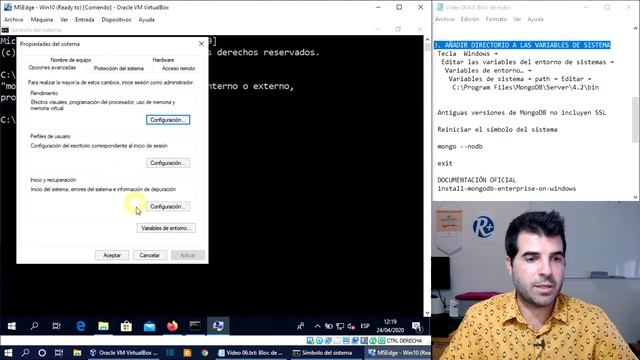Click host Cortana circle icon
The image size is (640, 360).
pos(42,353)
